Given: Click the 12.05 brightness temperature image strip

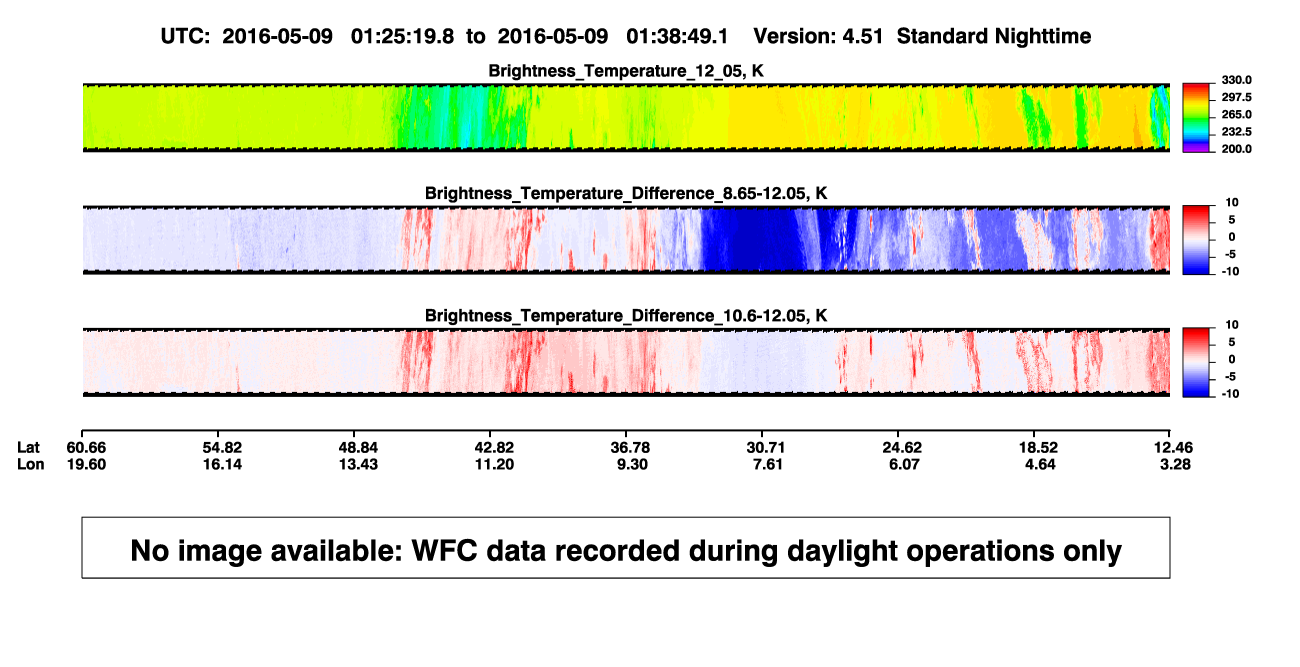Looking at the screenshot, I should (626, 118).
